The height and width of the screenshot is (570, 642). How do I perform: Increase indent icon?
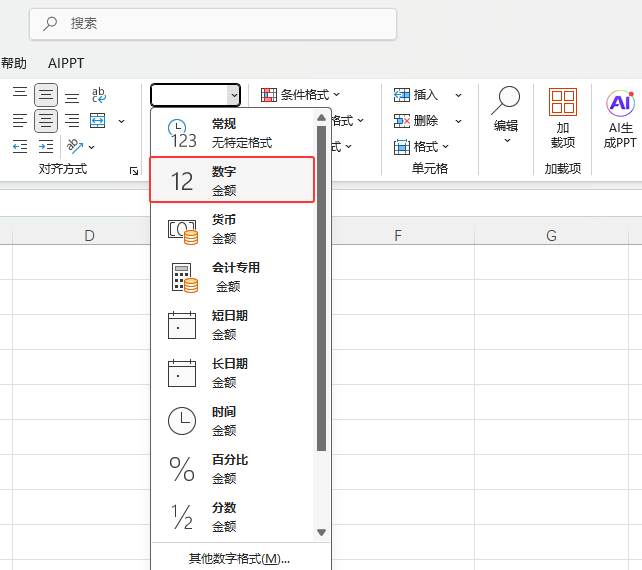point(46,146)
